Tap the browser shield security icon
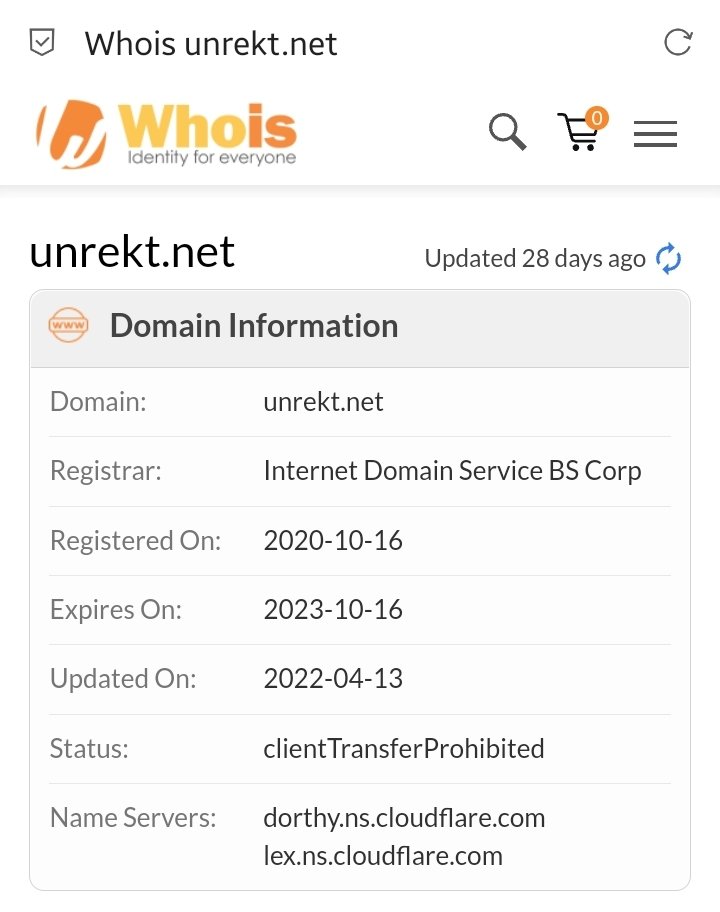Viewport: 720px width, 912px height. click(x=42, y=42)
